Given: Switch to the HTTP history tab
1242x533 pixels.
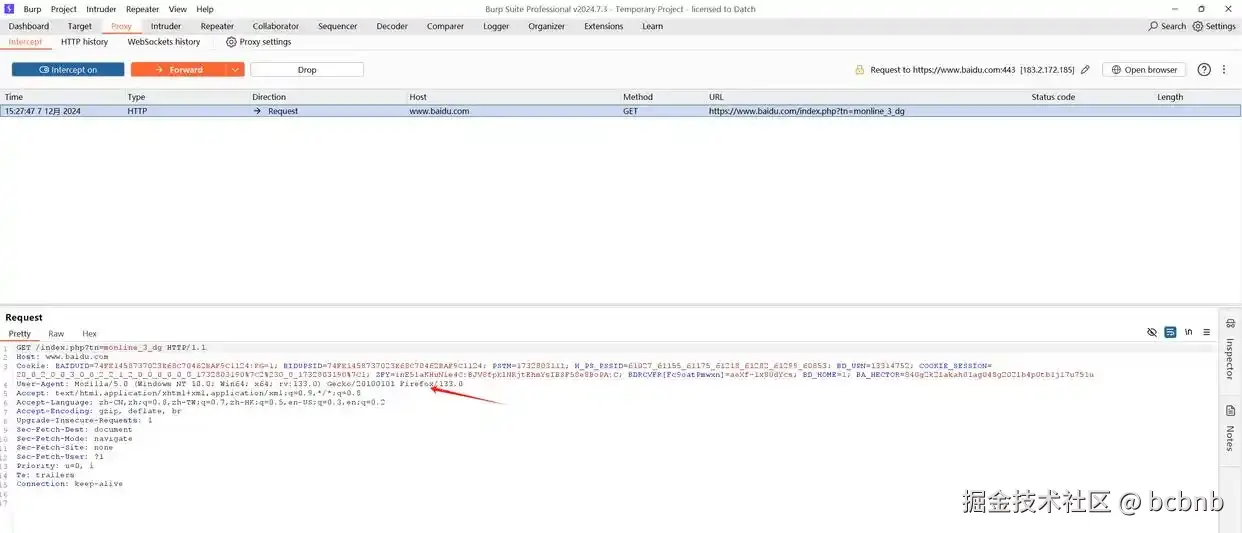Looking at the screenshot, I should point(84,42).
